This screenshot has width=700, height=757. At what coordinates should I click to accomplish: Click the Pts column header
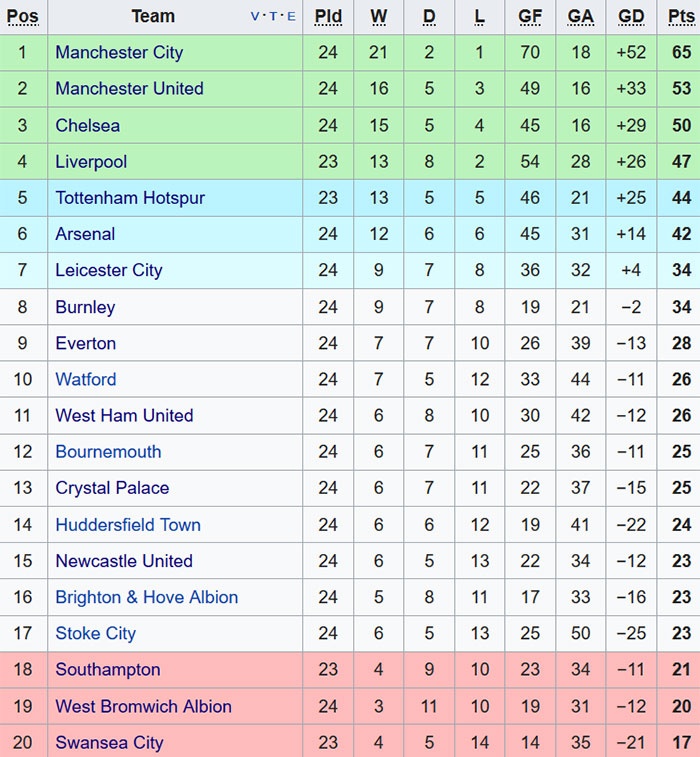[x=680, y=17]
